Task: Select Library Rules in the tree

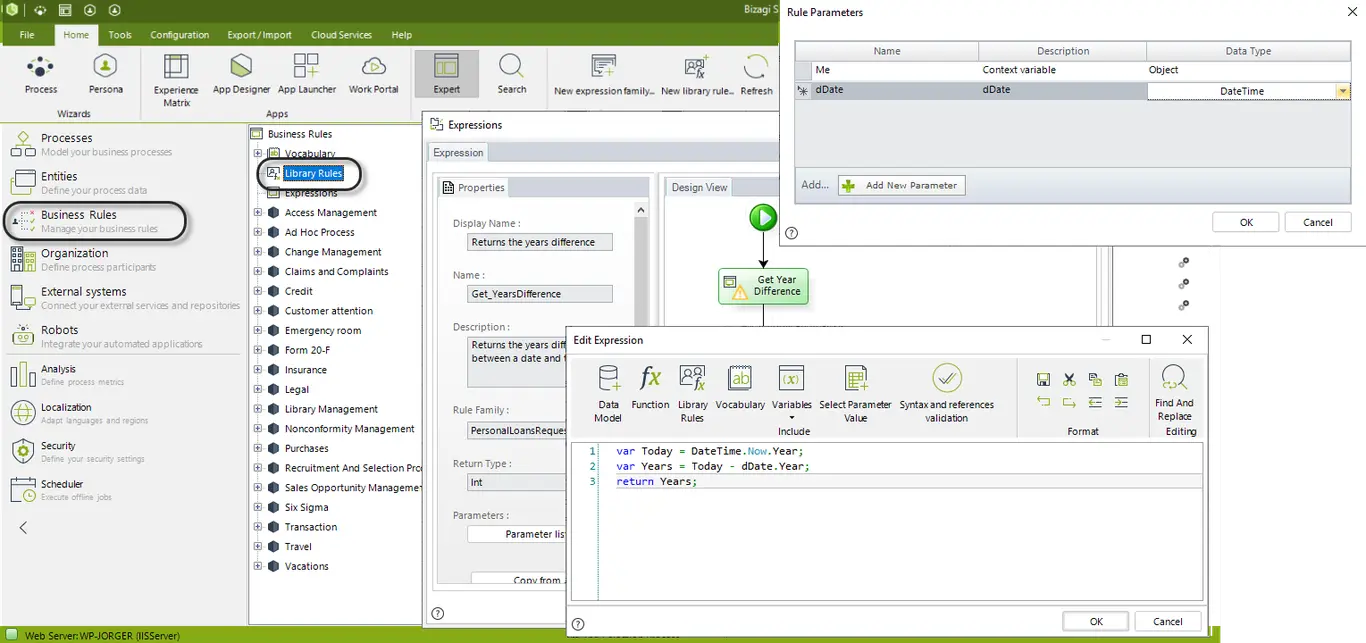Action: pyautogui.click(x=313, y=173)
